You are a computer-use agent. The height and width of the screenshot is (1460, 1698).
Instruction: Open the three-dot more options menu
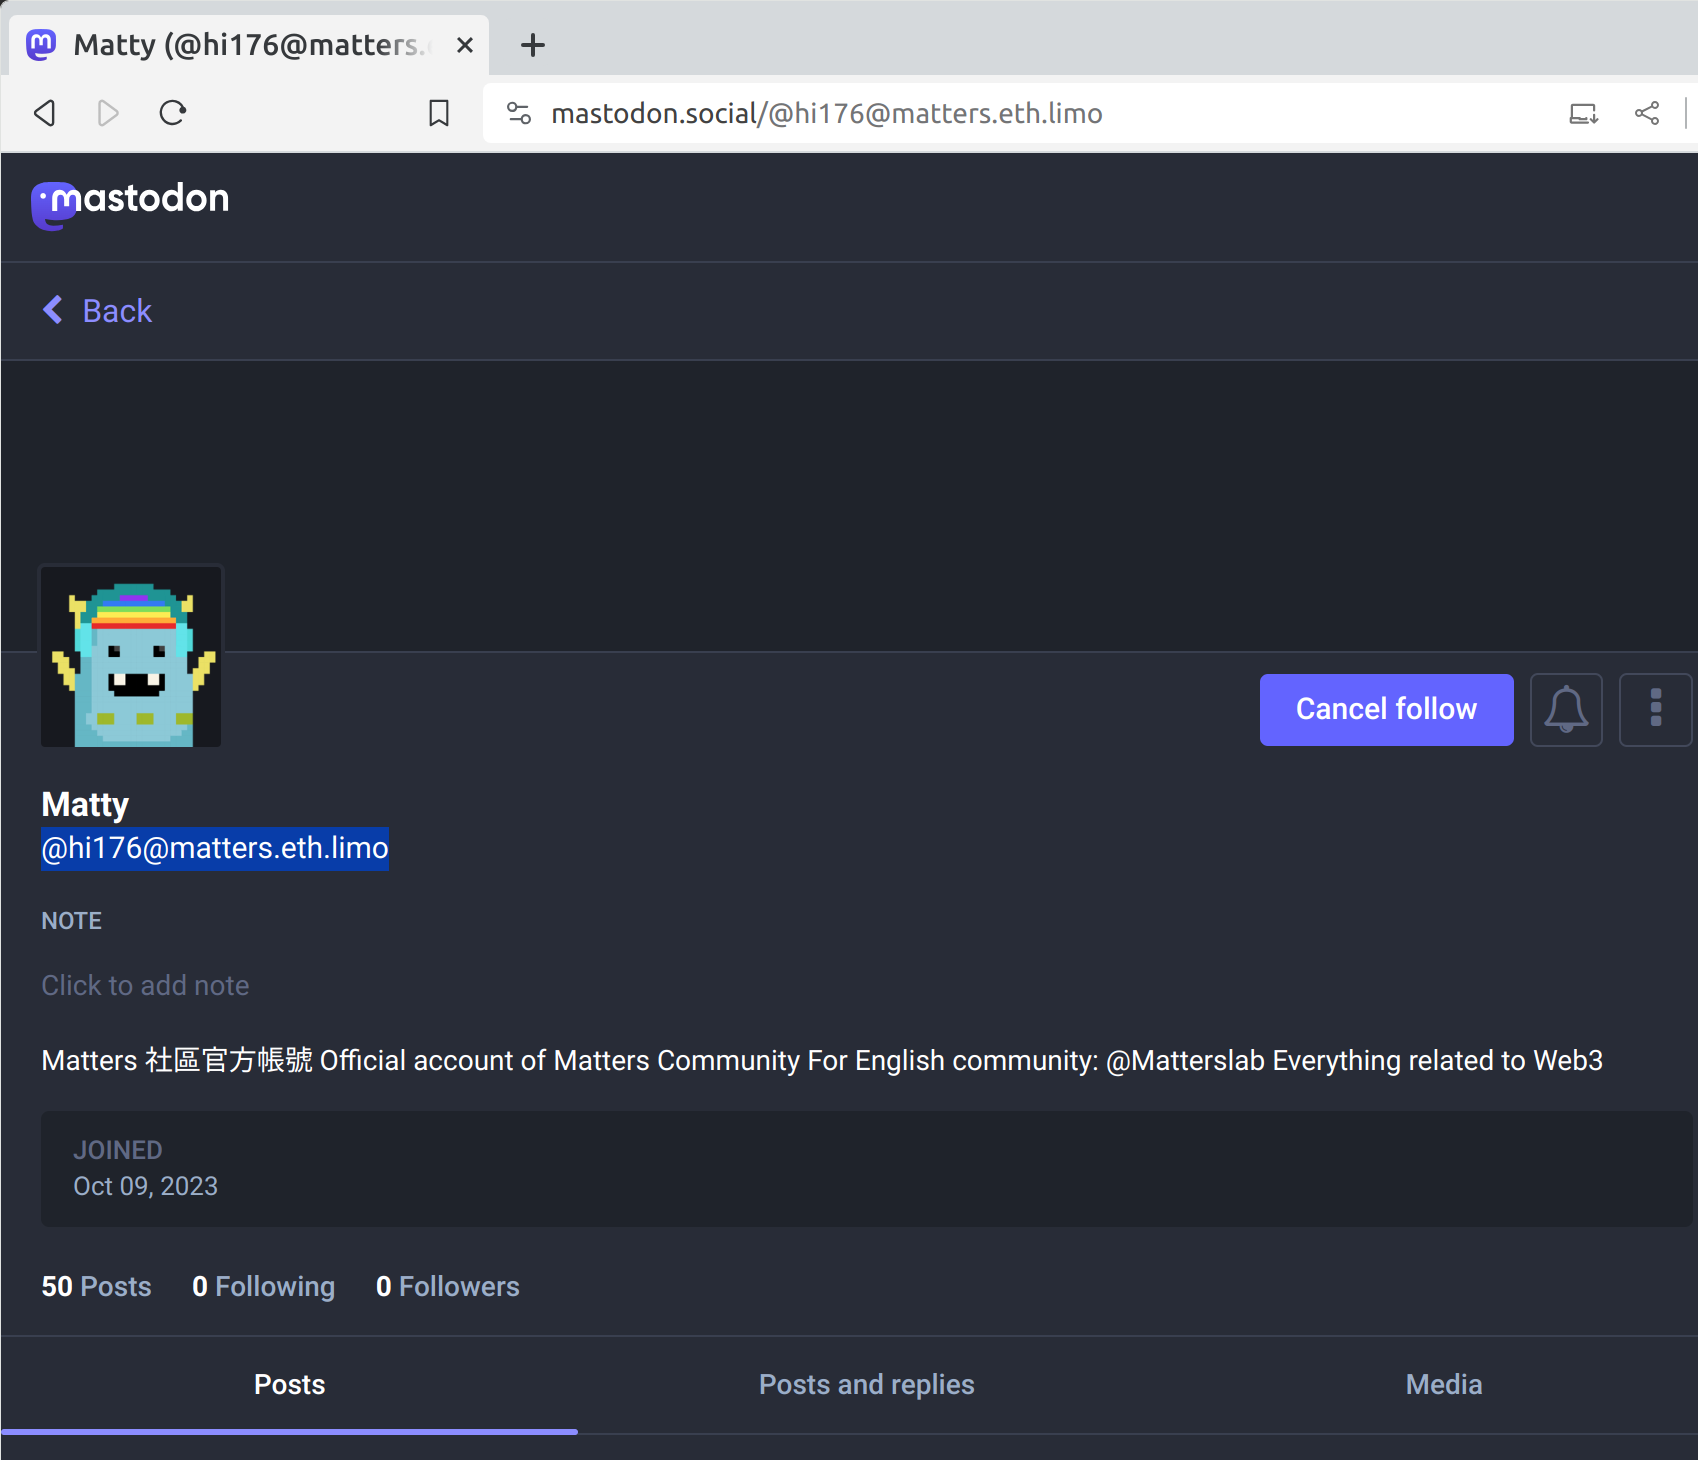point(1656,710)
